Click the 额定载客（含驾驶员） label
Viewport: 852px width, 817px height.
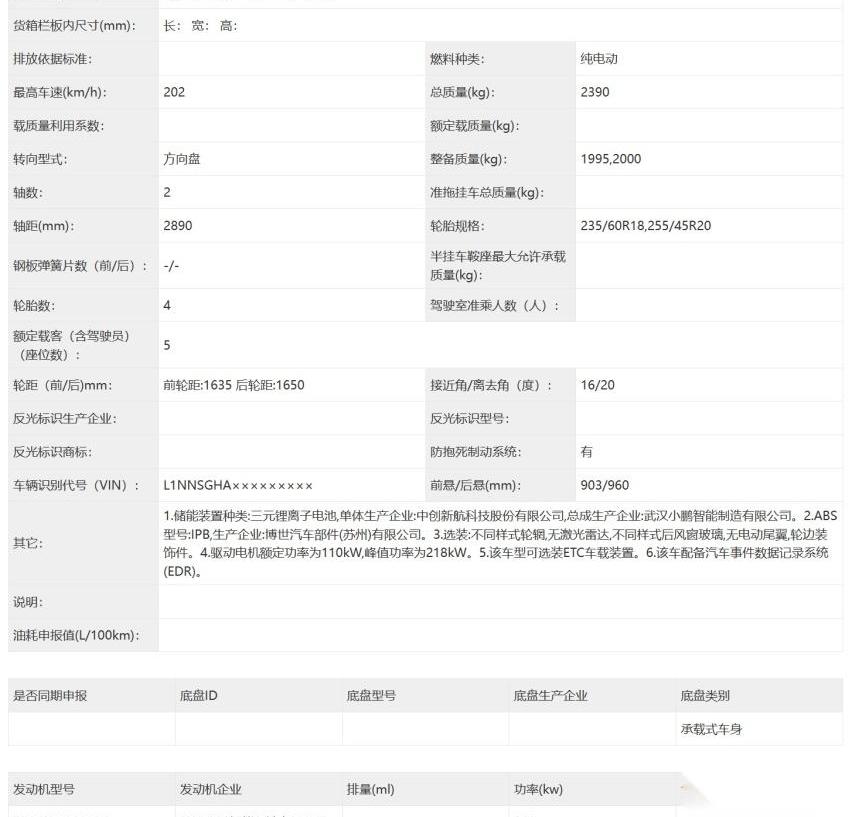(x=71, y=345)
